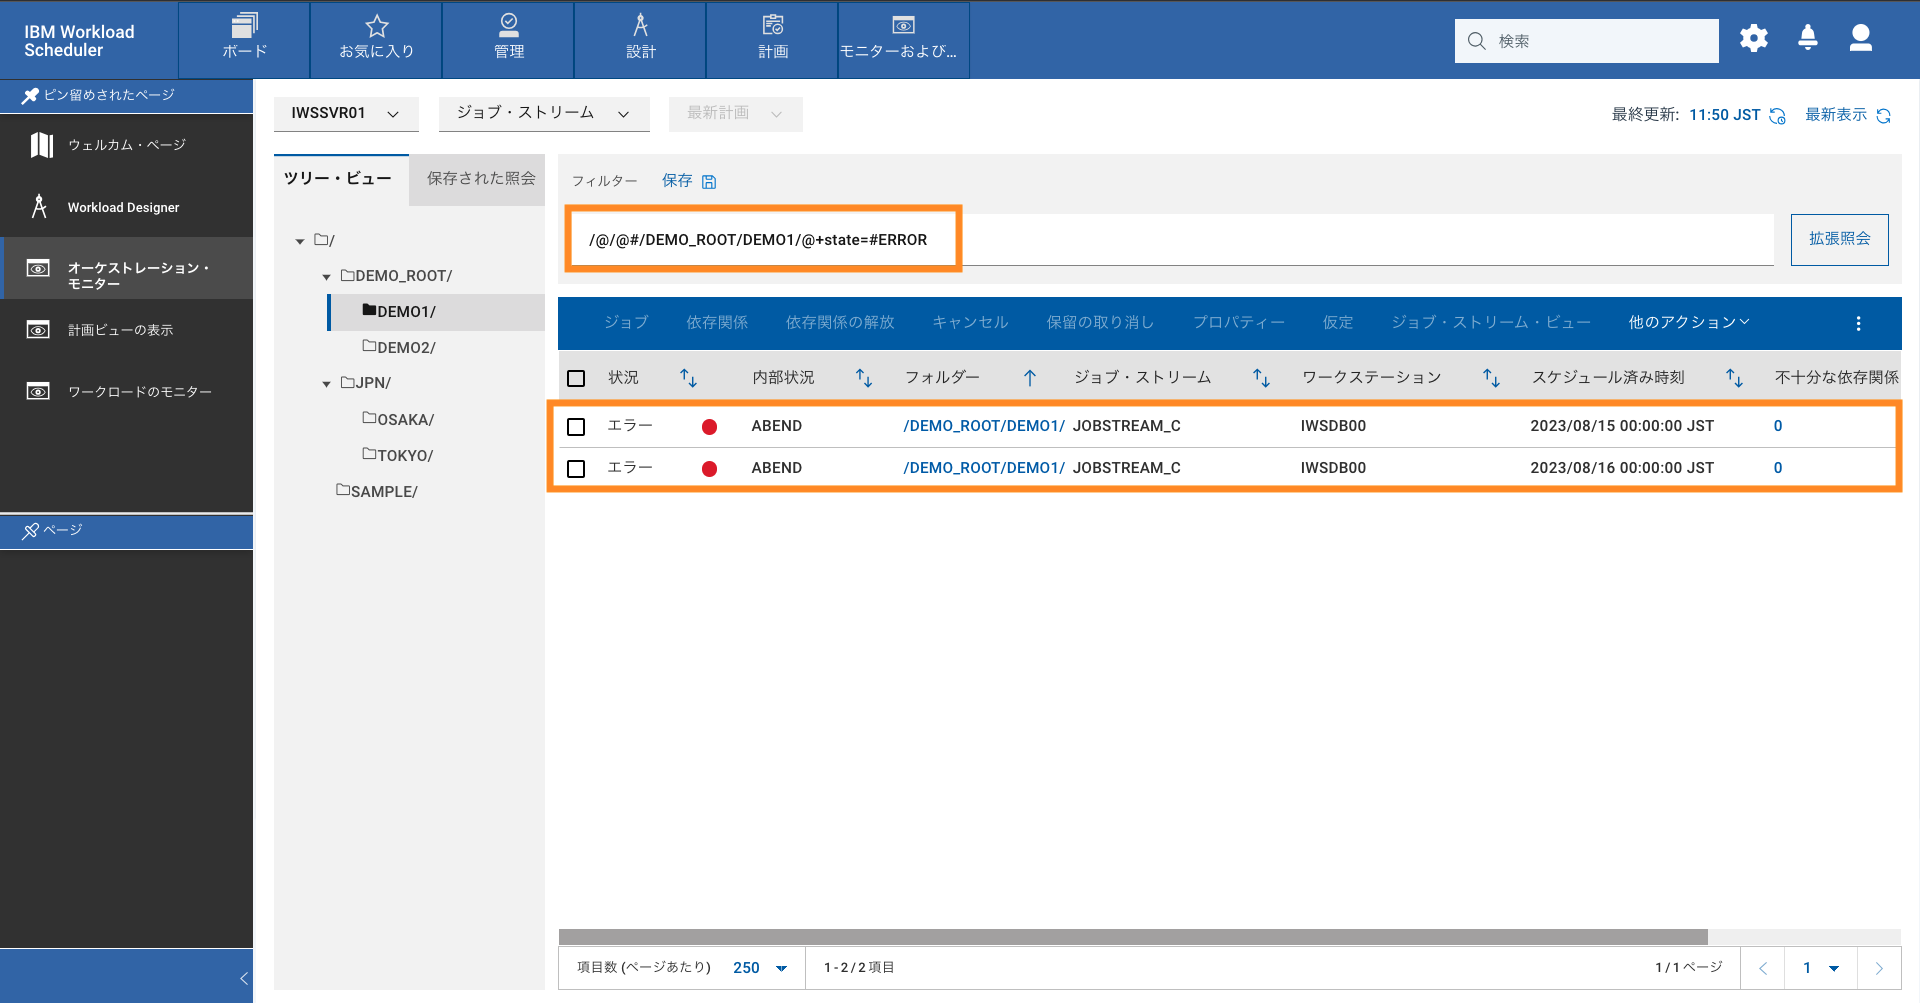The image size is (1920, 1003).
Task: Click the 最新表示 refresh link
Action: click(1835, 115)
